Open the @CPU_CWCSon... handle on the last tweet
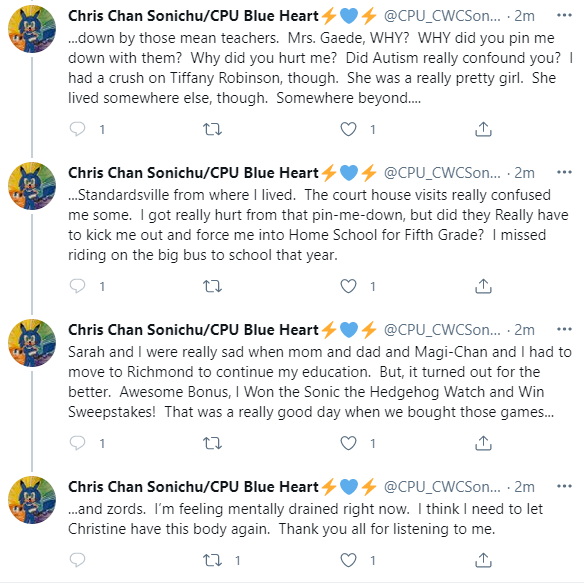The height and width of the screenshot is (587, 584). pos(442,487)
